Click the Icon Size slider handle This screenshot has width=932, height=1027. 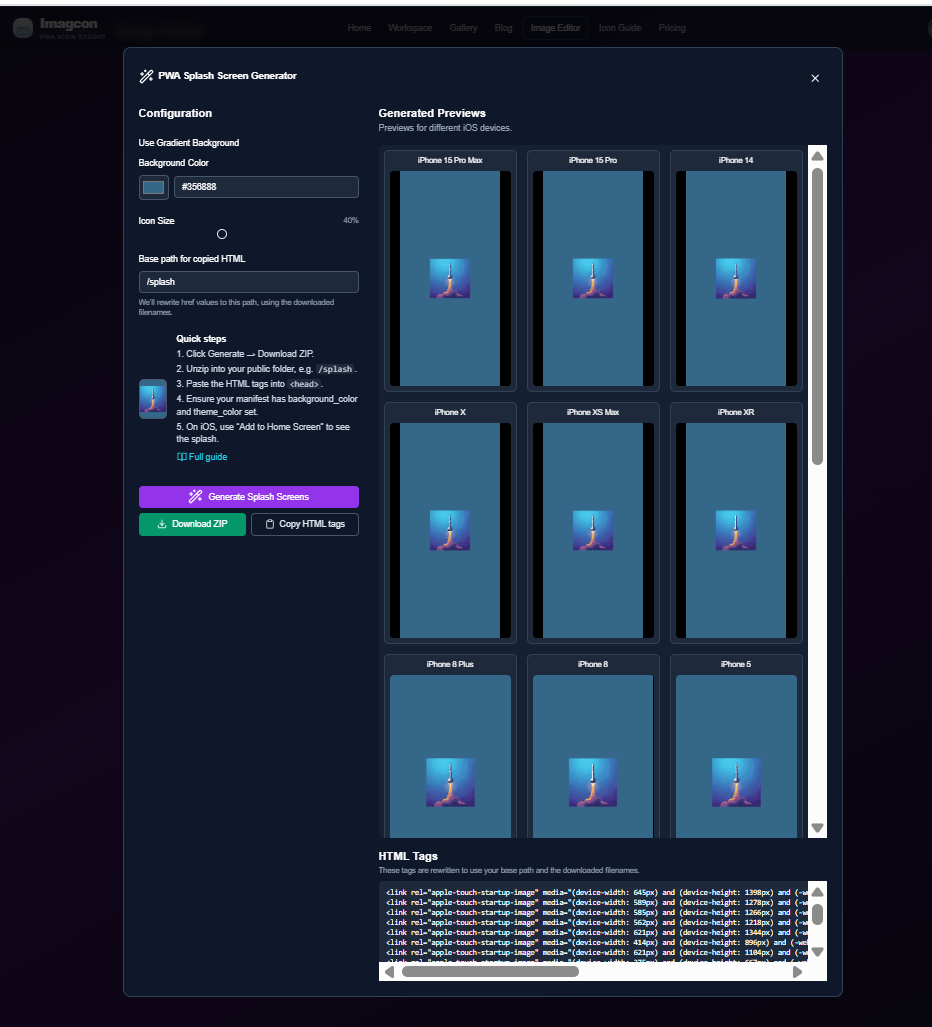coord(222,233)
